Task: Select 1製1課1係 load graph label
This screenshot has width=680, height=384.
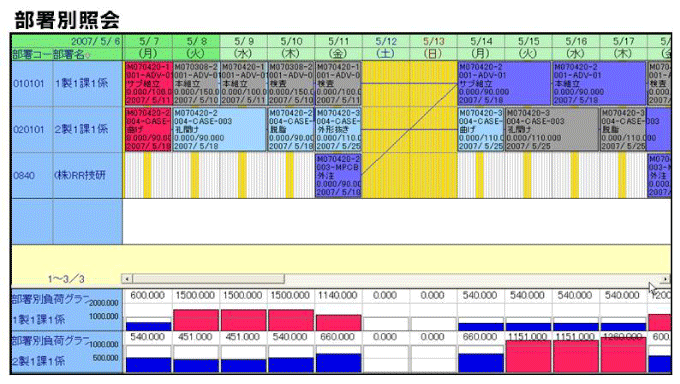Action: click(x=38, y=320)
